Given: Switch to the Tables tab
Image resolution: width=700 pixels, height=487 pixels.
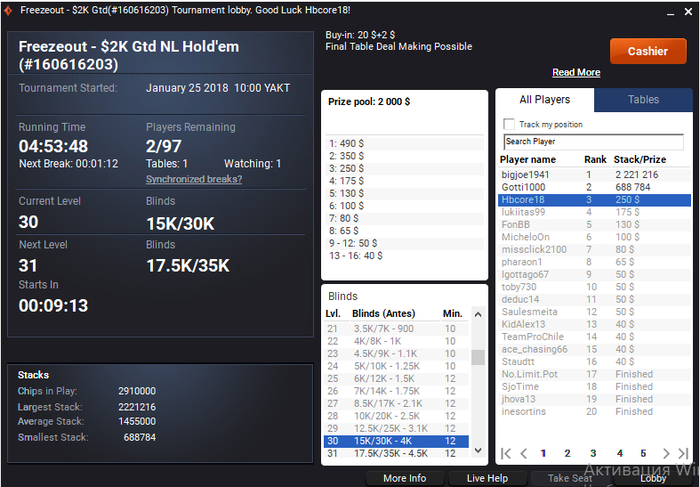Looking at the screenshot, I should pyautogui.click(x=643, y=100).
